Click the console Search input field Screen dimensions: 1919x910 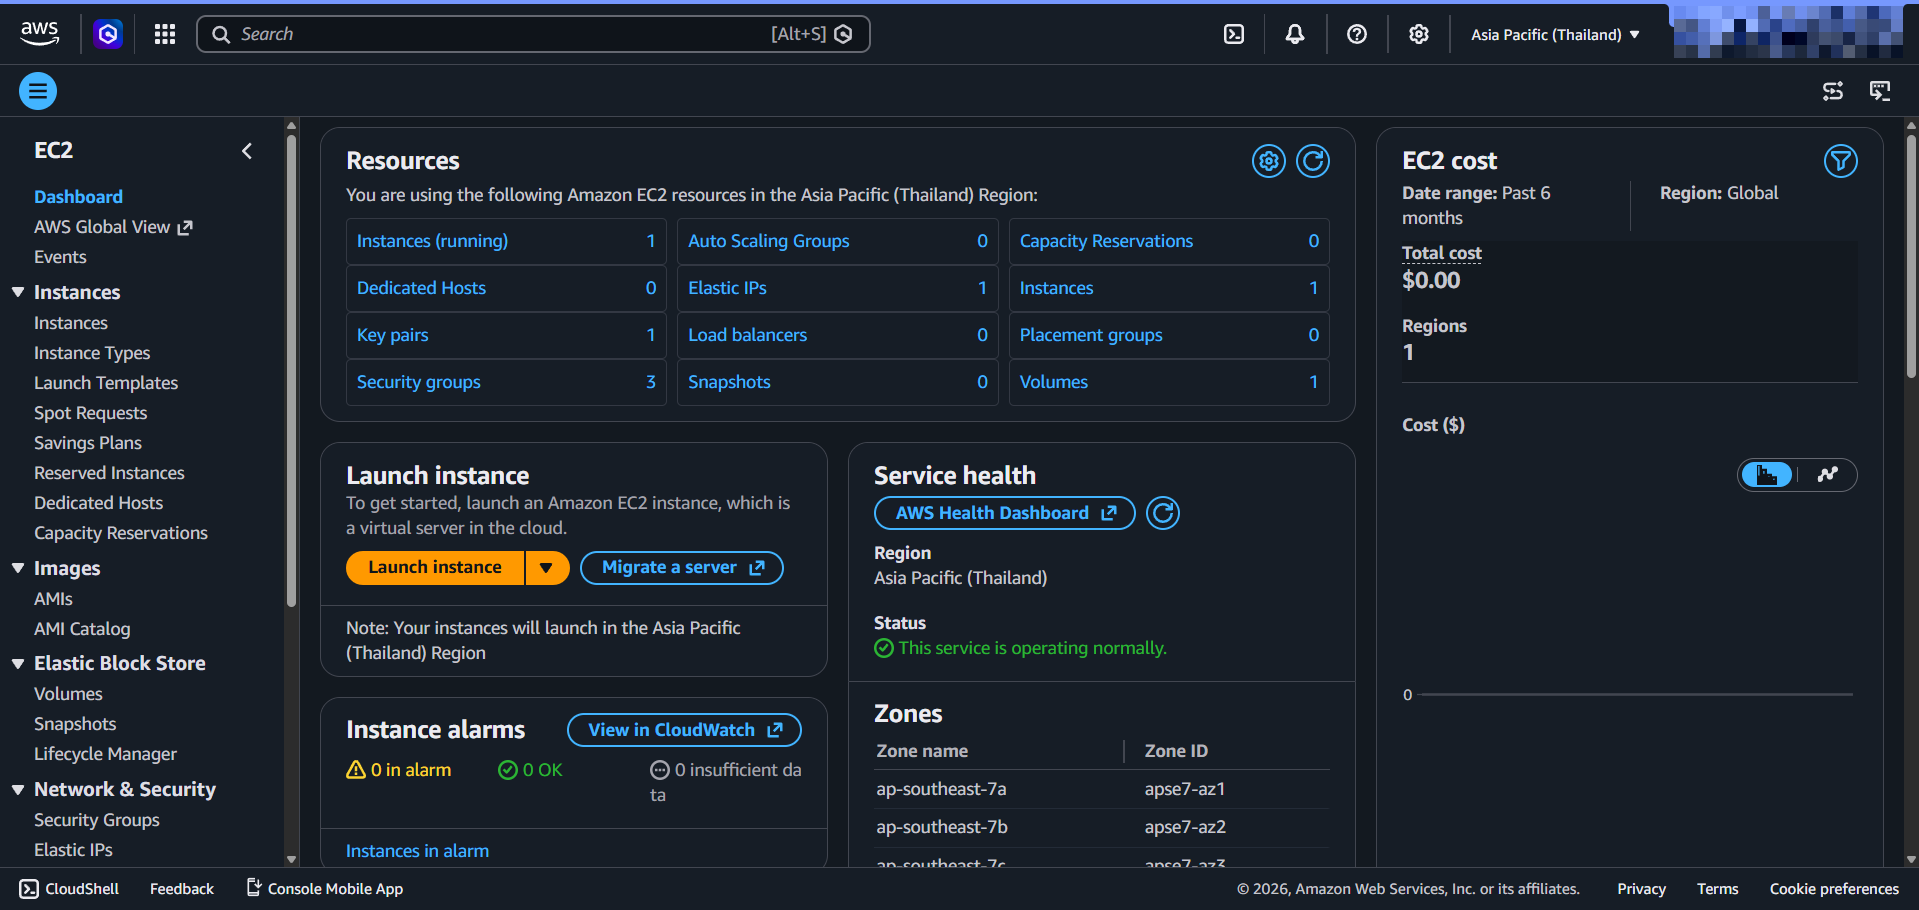point(533,34)
